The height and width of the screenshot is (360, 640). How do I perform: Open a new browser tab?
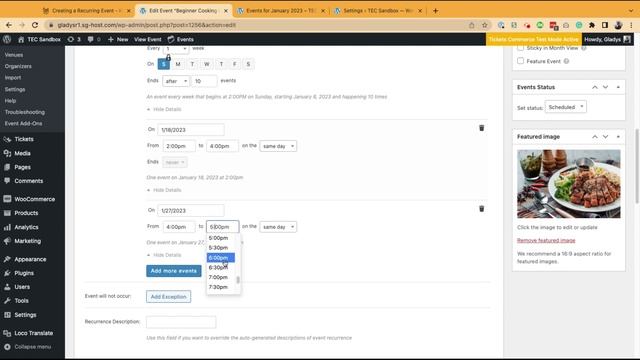pos(436,11)
